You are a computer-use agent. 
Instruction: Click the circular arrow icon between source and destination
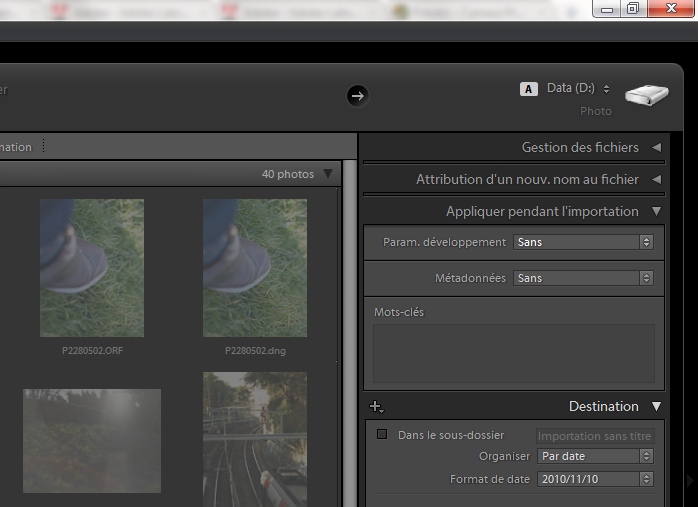tap(357, 95)
